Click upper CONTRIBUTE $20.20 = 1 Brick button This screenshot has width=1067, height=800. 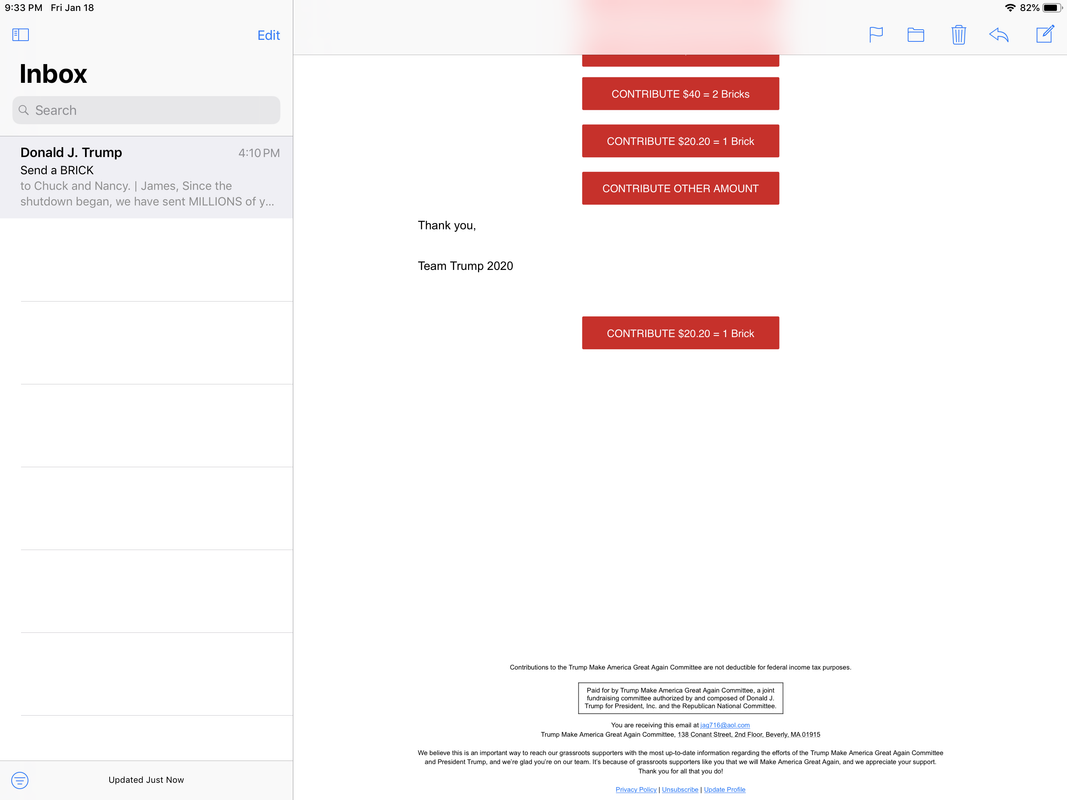680,141
